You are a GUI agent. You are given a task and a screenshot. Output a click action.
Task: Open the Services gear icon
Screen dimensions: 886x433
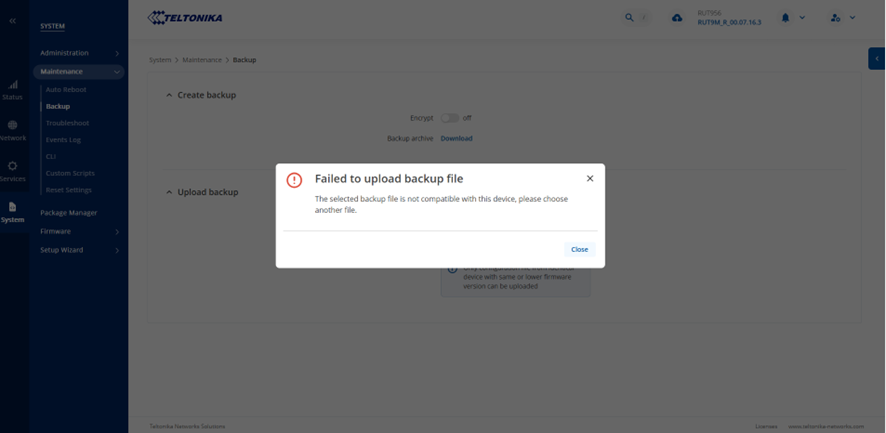(x=13, y=171)
